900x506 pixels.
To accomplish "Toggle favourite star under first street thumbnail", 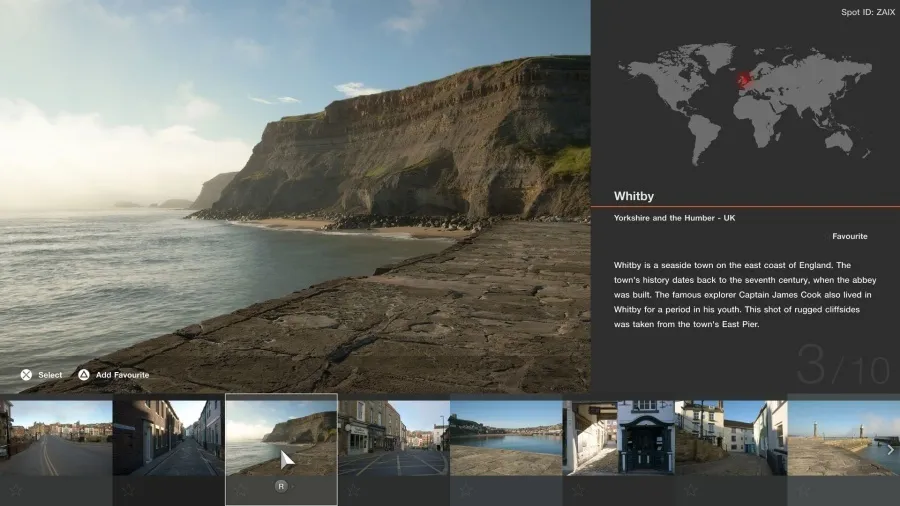I will point(16,490).
